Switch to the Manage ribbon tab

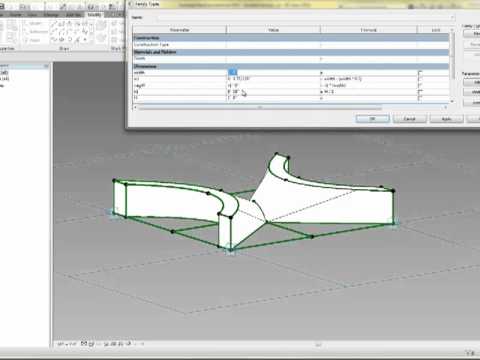(51, 15)
